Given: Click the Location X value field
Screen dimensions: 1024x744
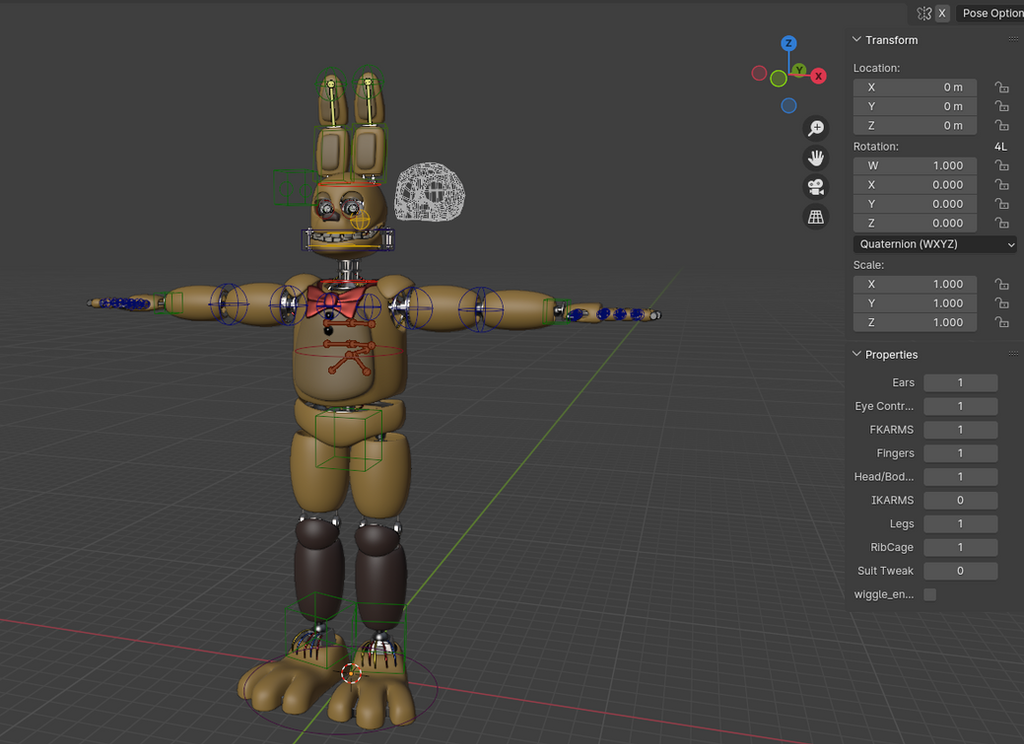Looking at the screenshot, I should [x=915, y=88].
